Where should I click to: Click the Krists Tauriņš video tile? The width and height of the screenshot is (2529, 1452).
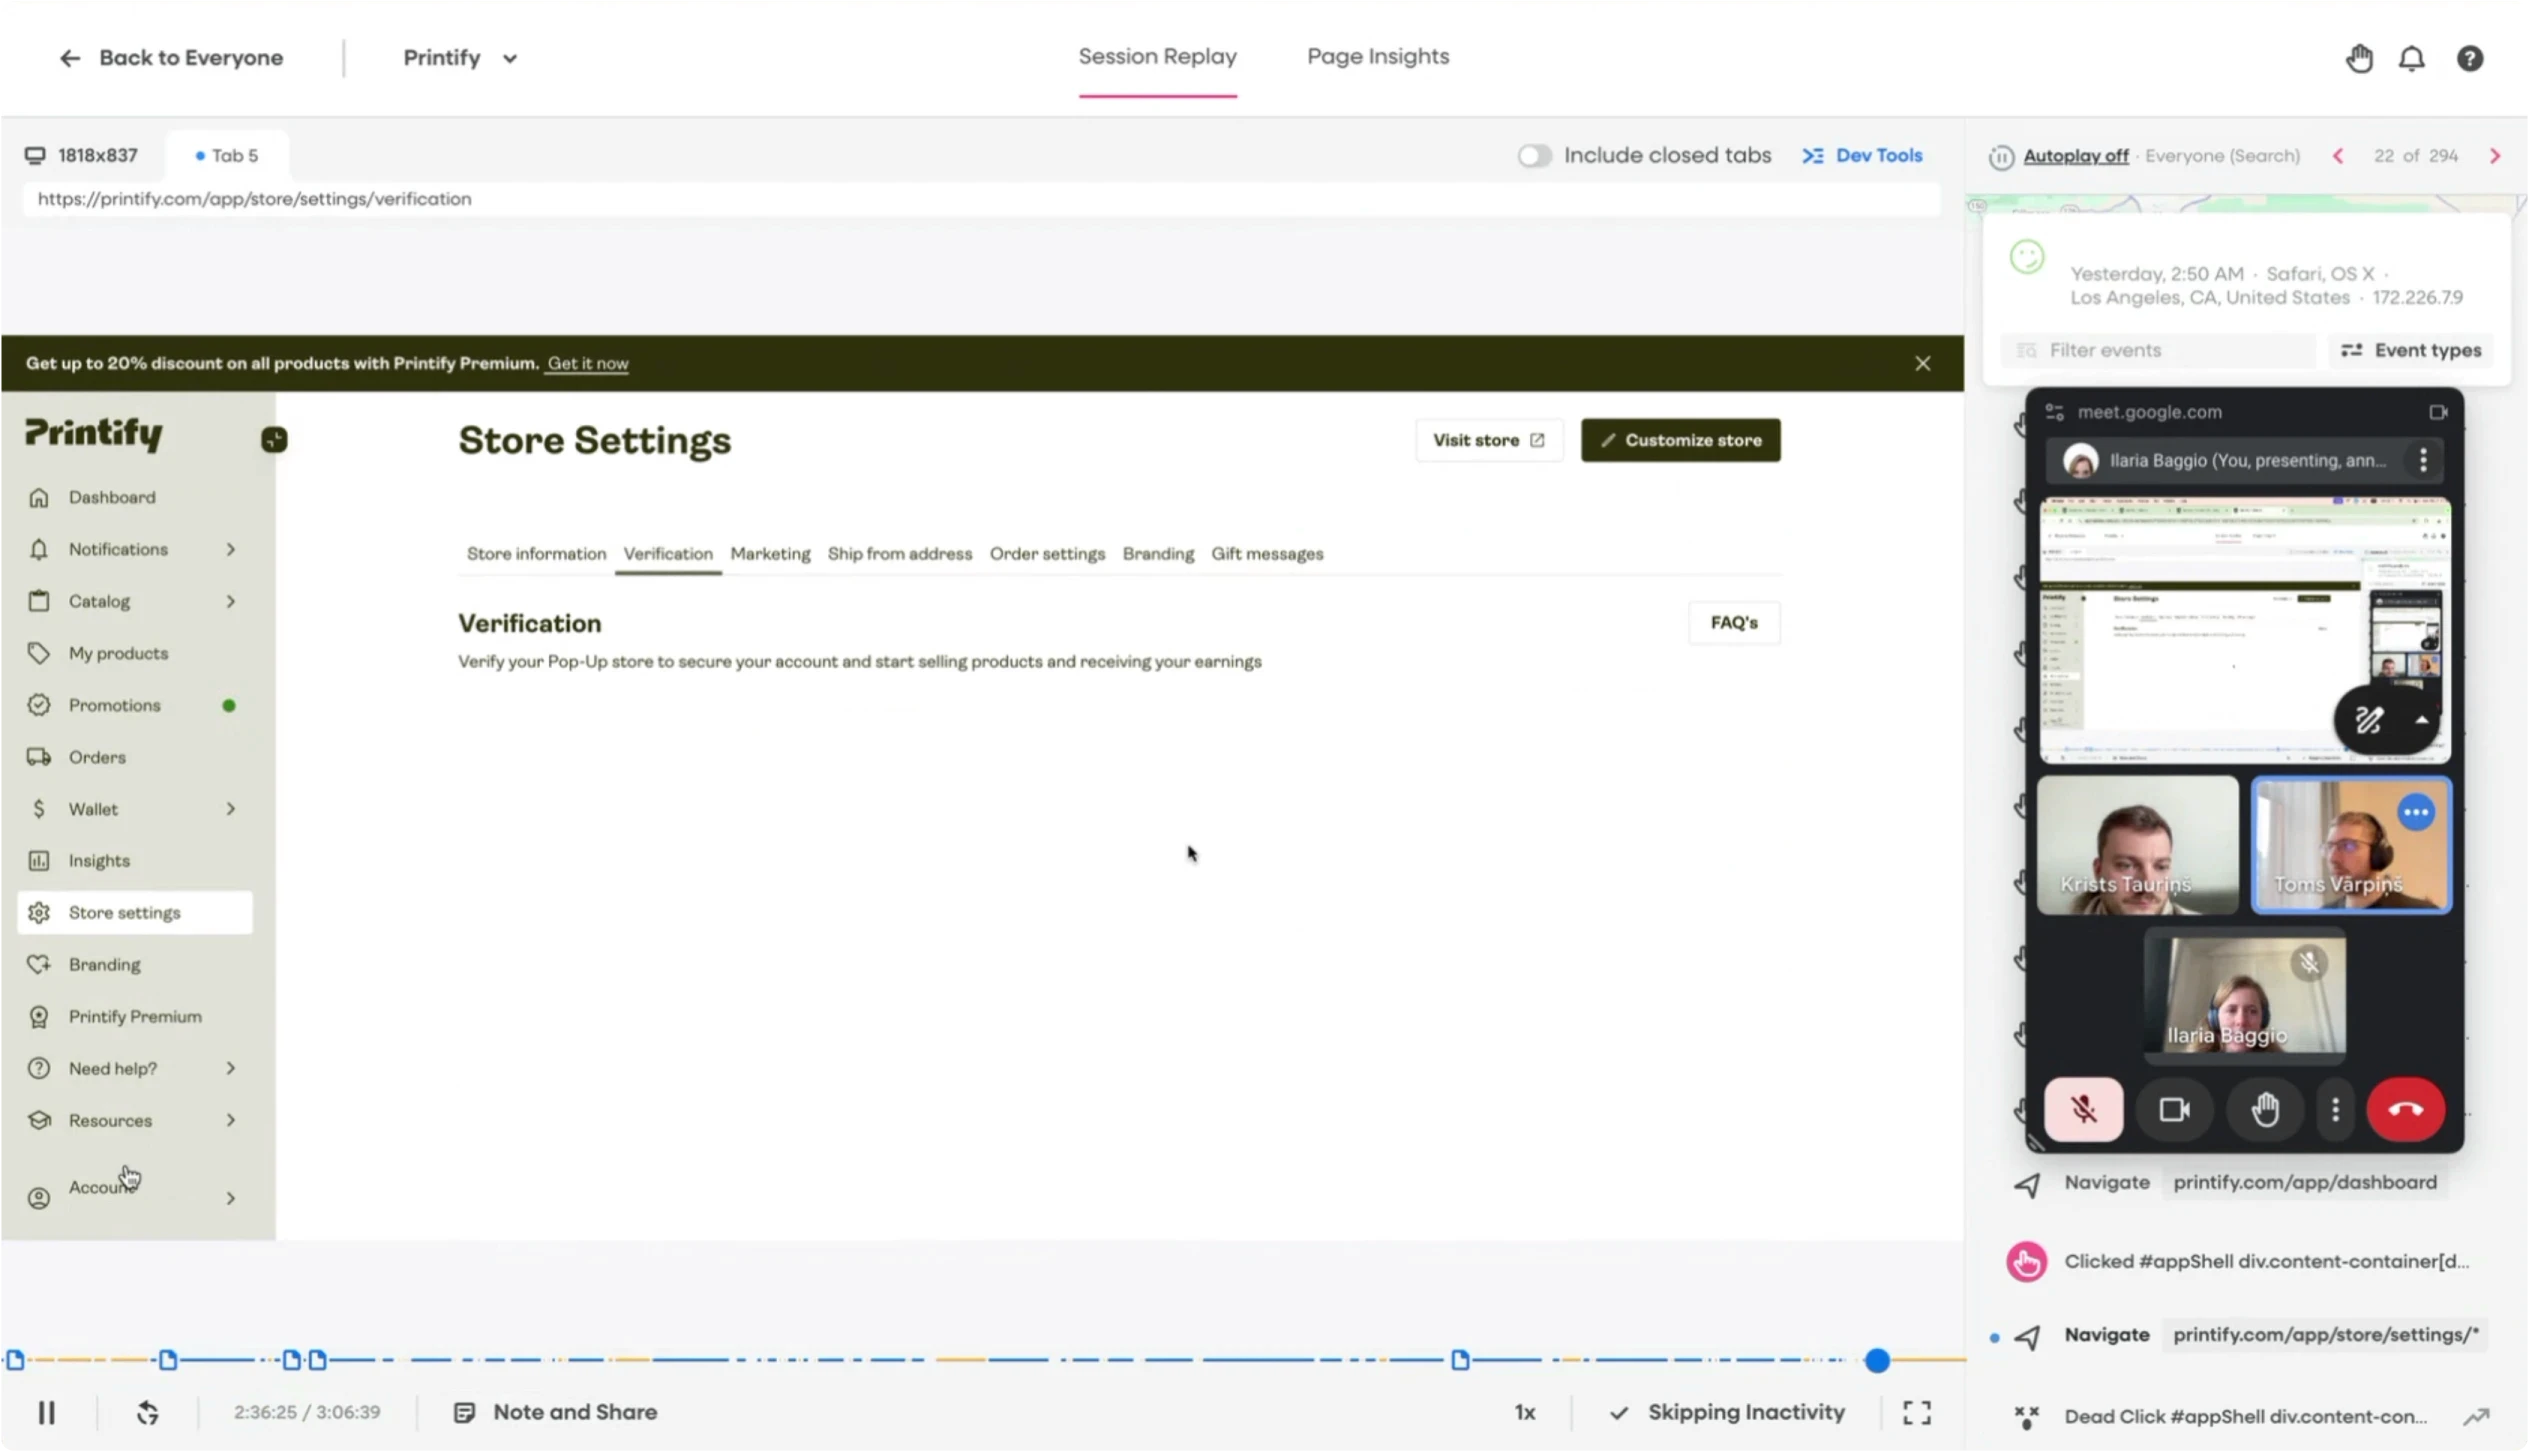[x=2137, y=846]
